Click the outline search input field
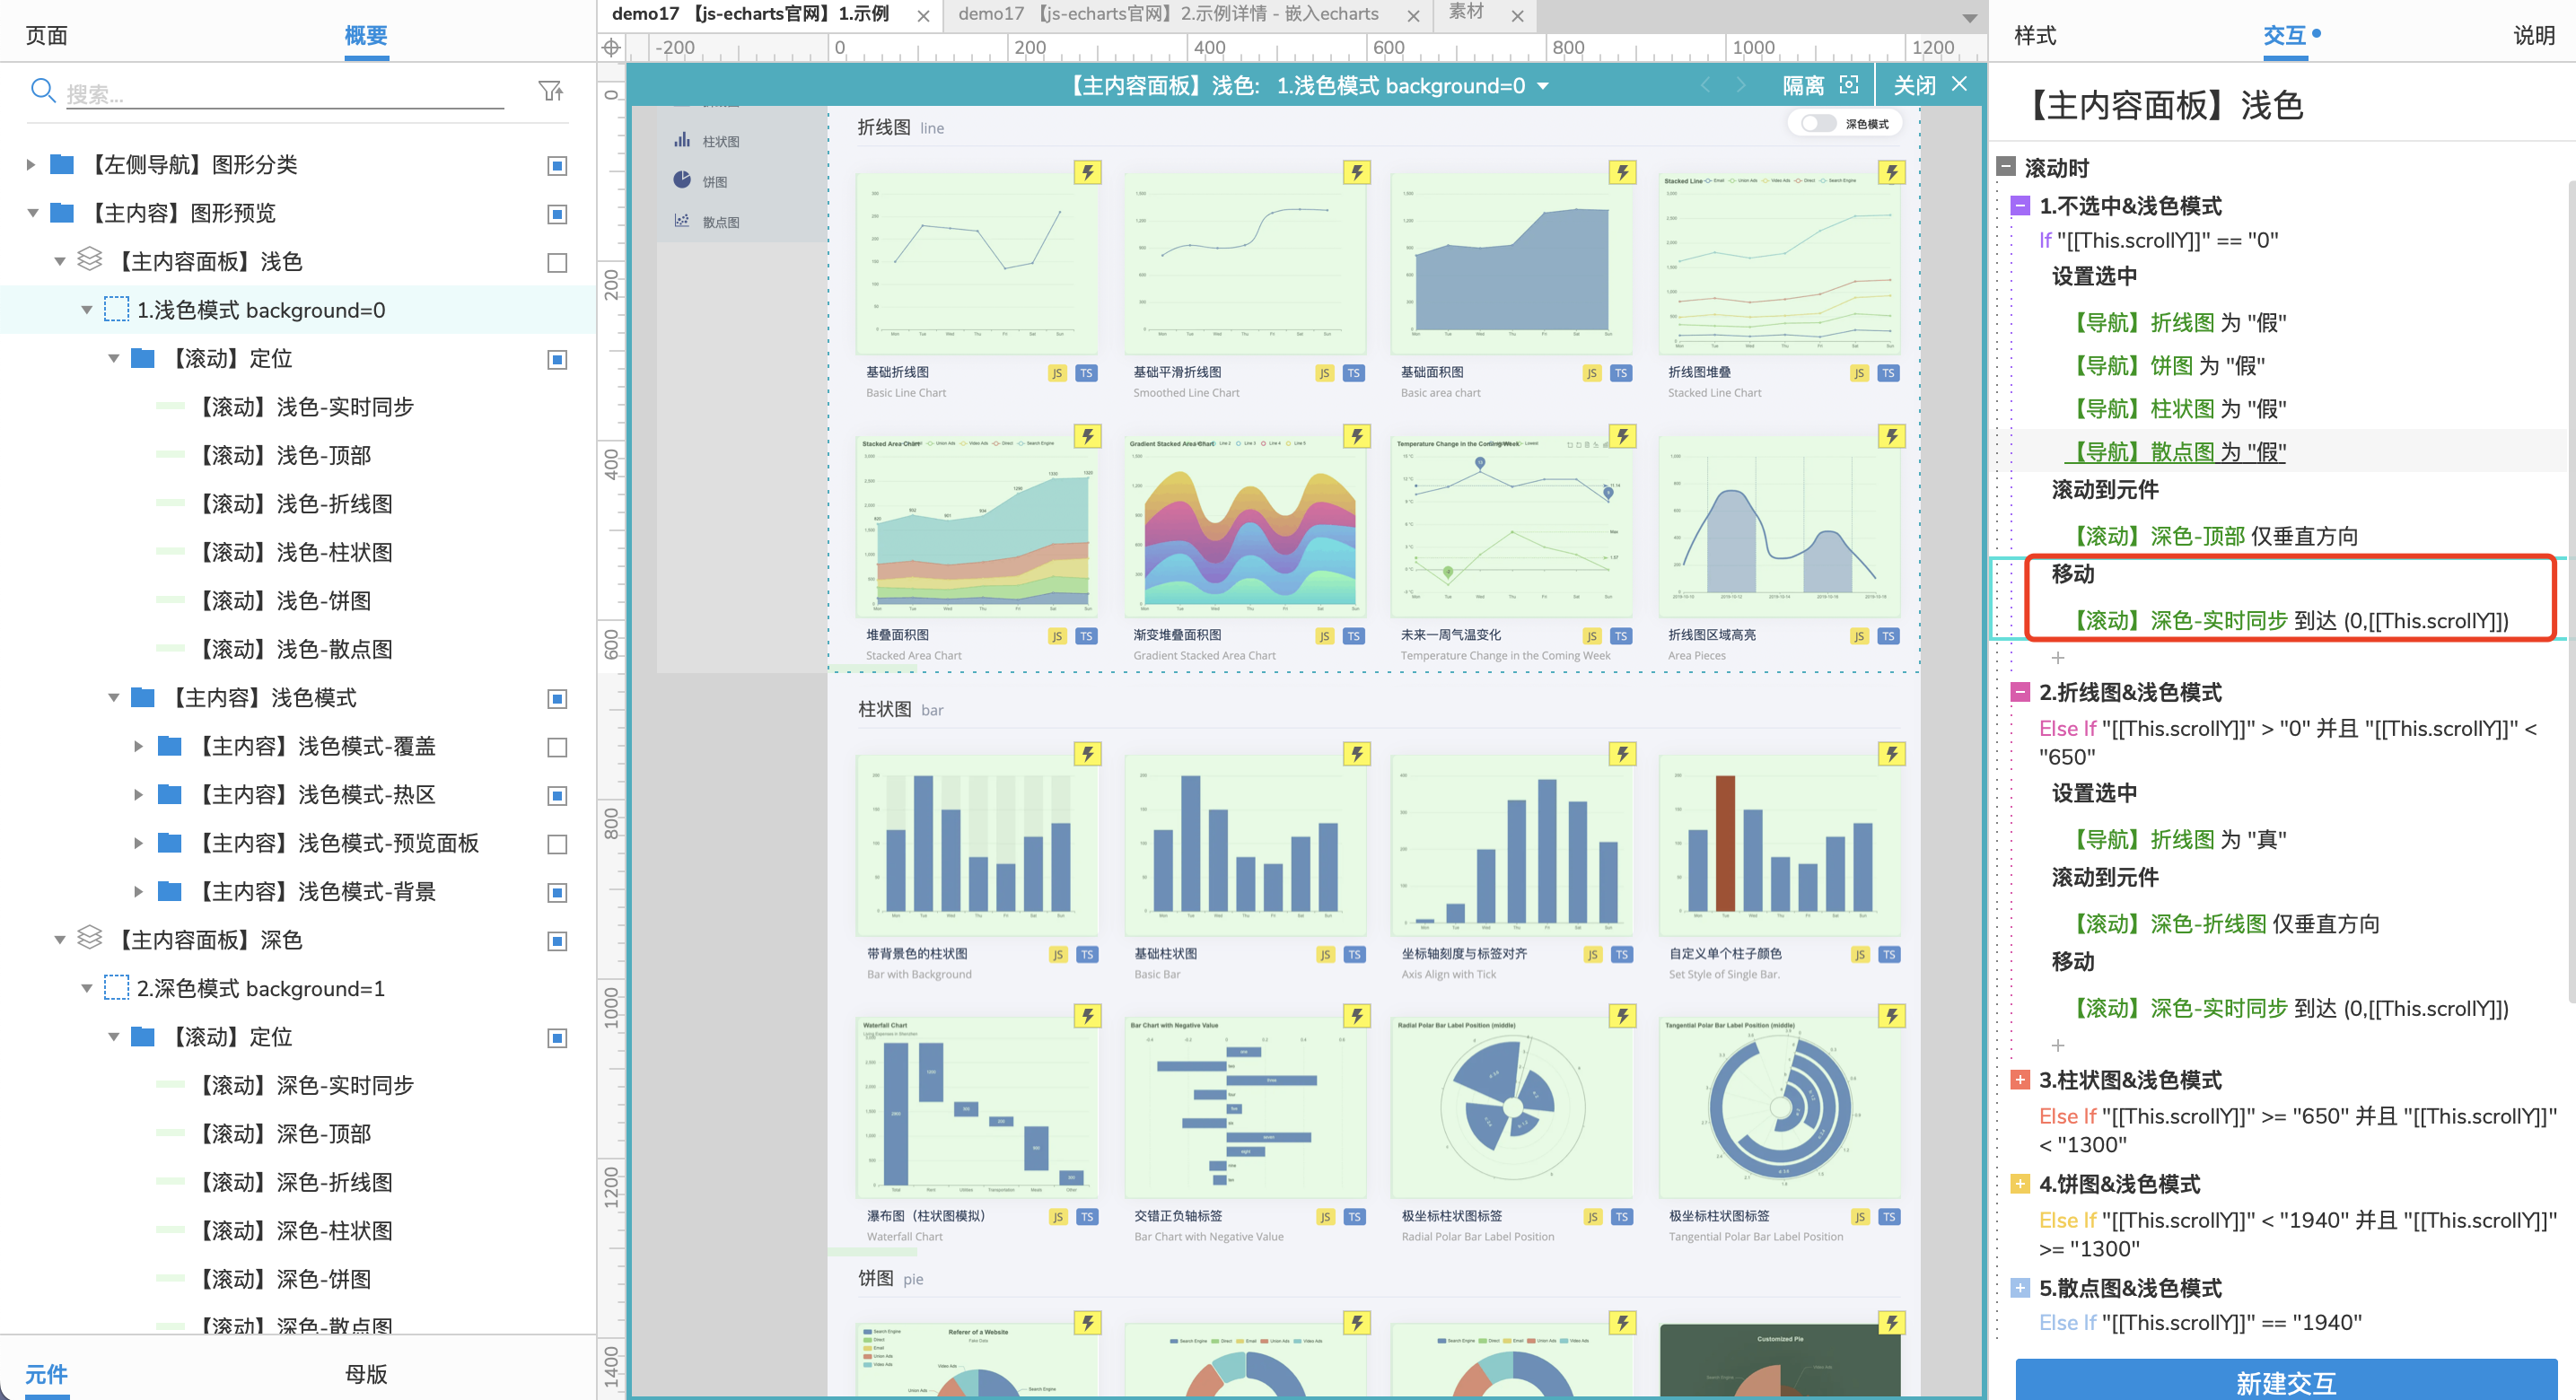This screenshot has width=2576, height=1400. click(285, 93)
